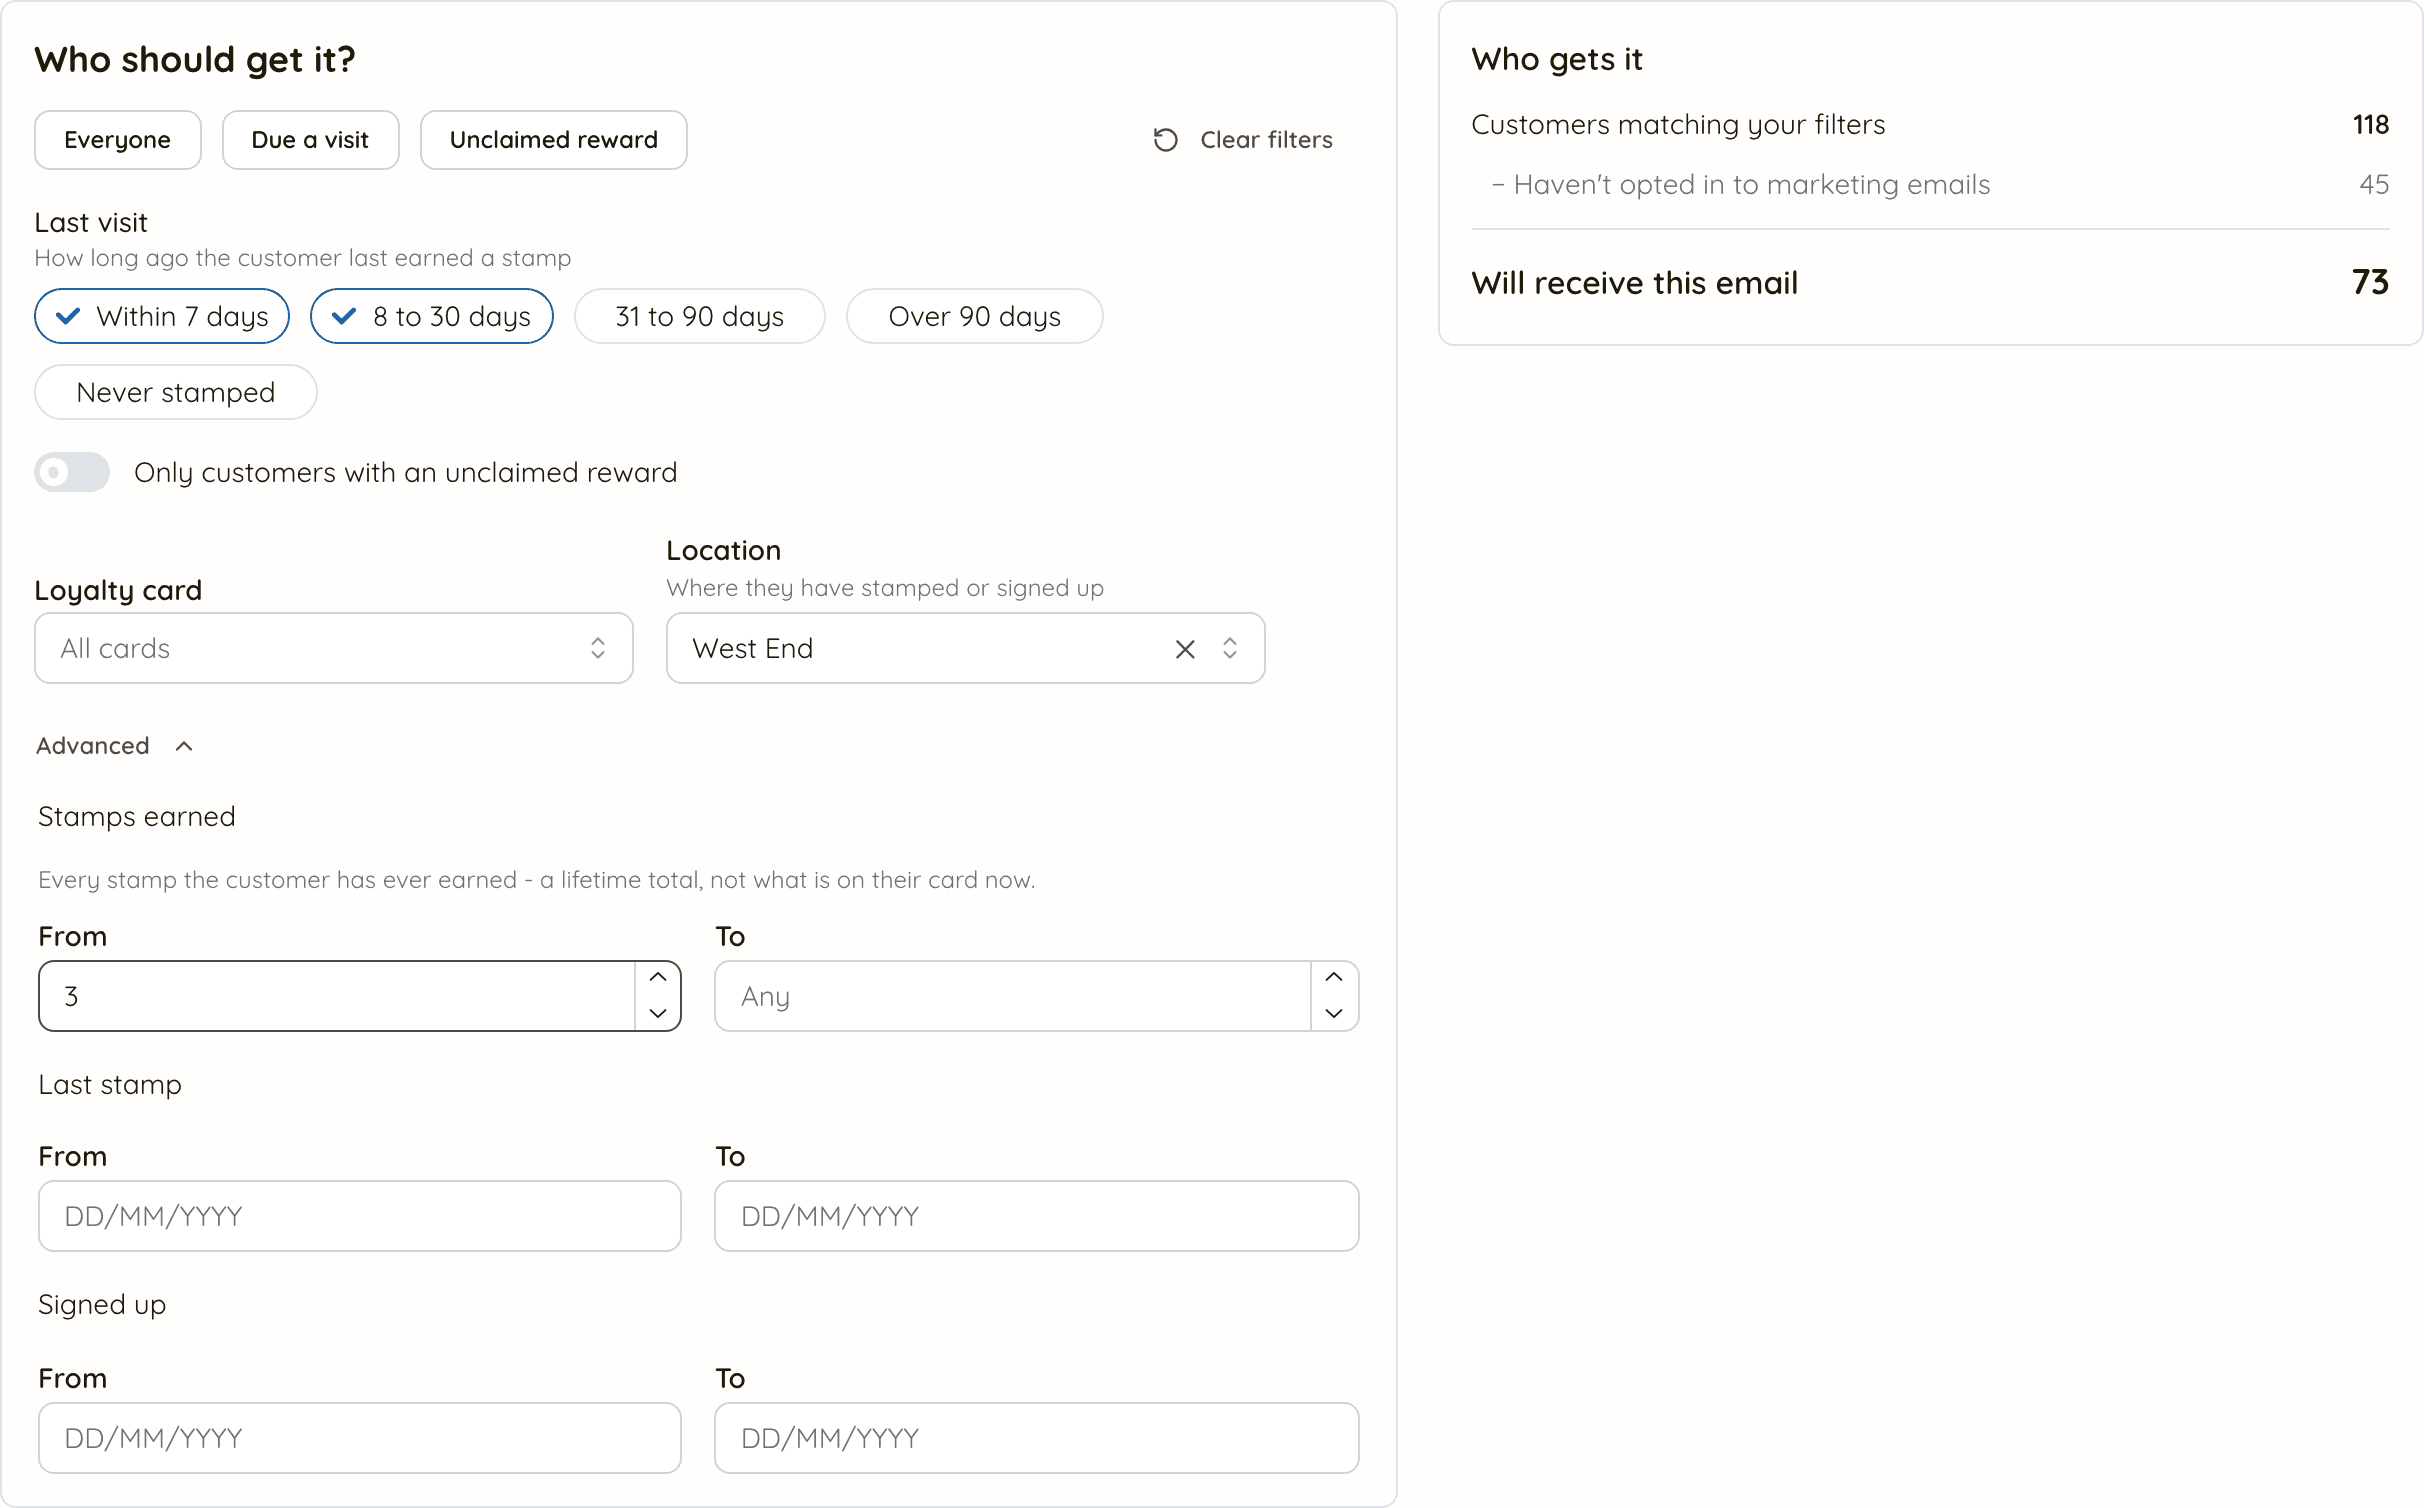
Task: Increase Stamps earned To value
Action: pyautogui.click(x=1334, y=978)
